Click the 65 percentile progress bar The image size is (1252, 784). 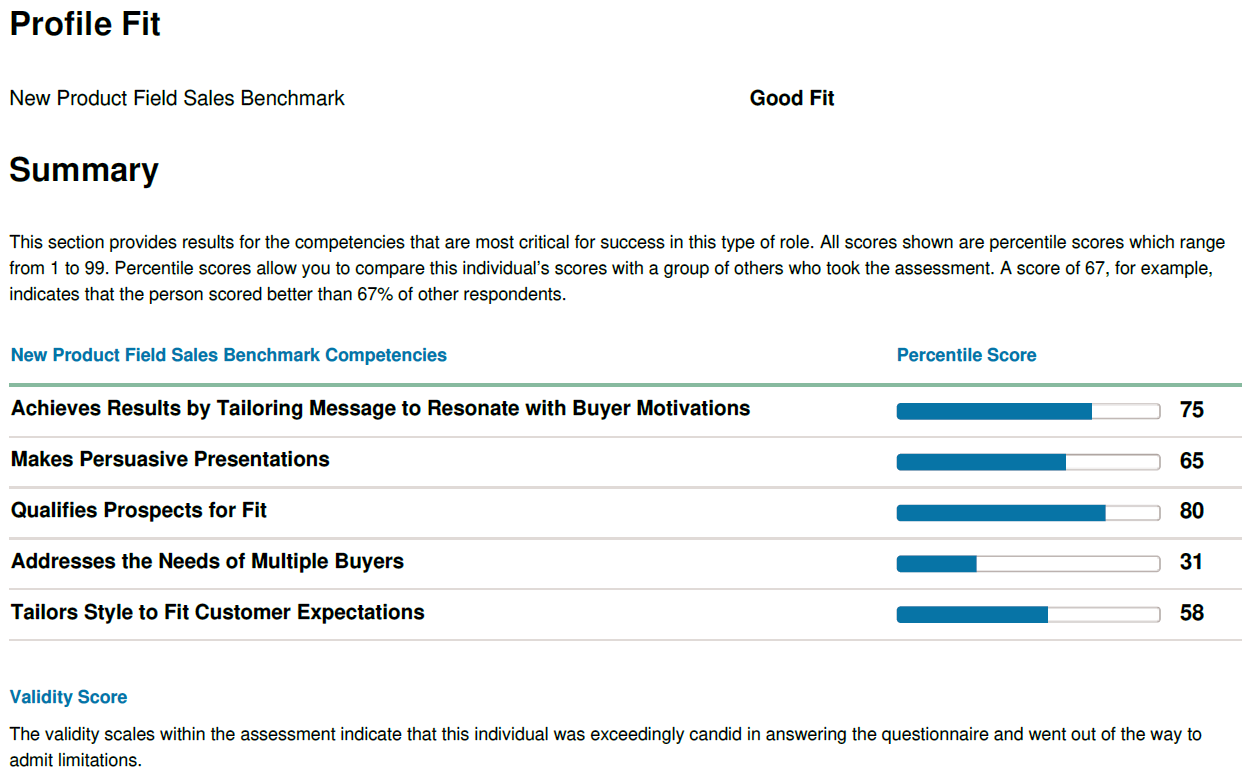pos(1028,462)
